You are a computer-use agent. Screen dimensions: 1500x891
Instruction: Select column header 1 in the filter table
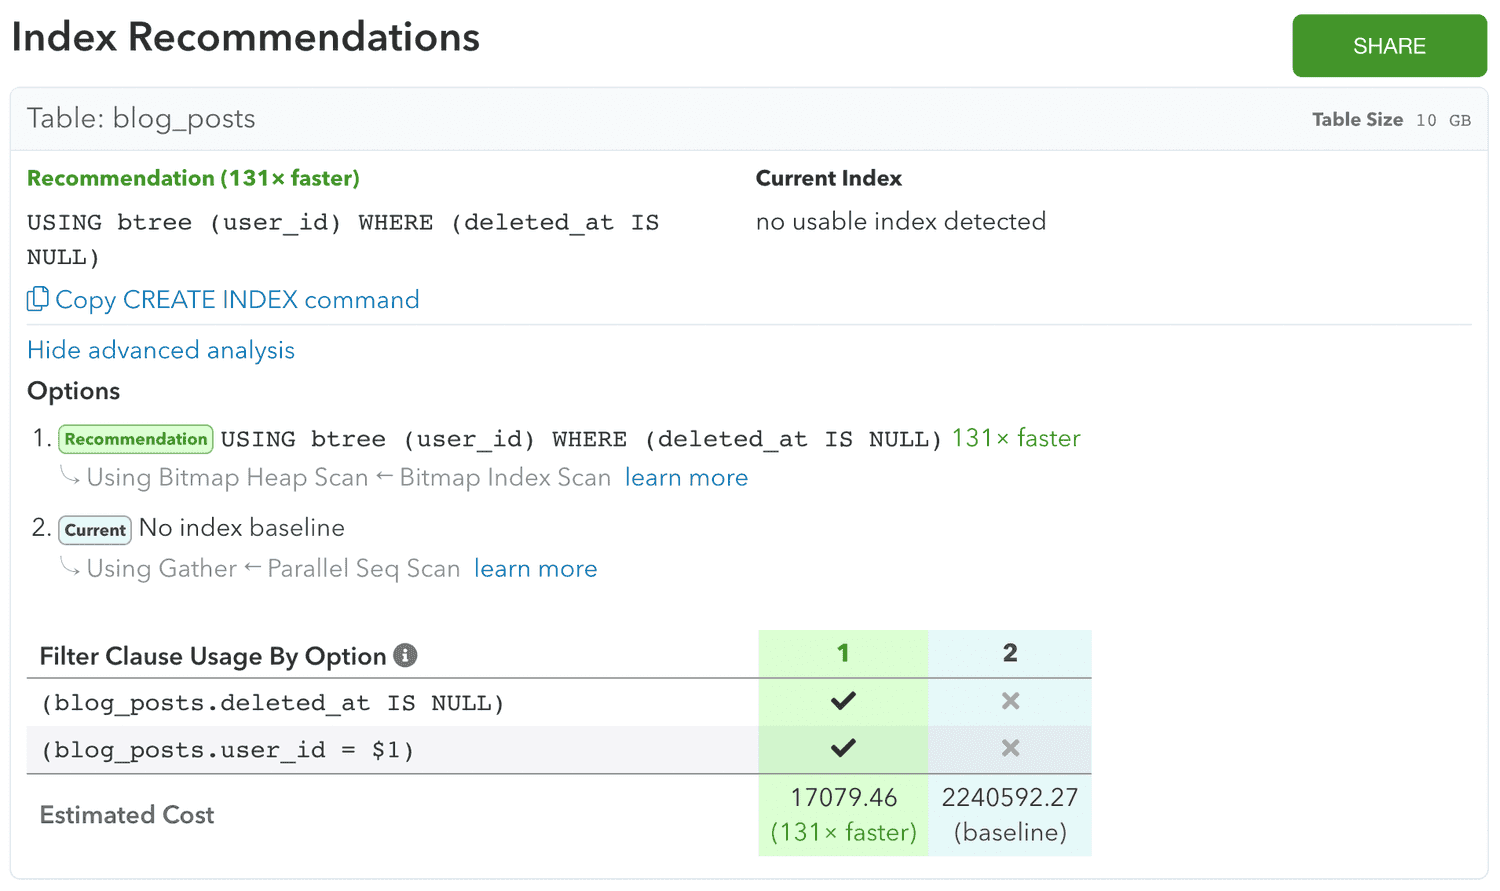(843, 653)
